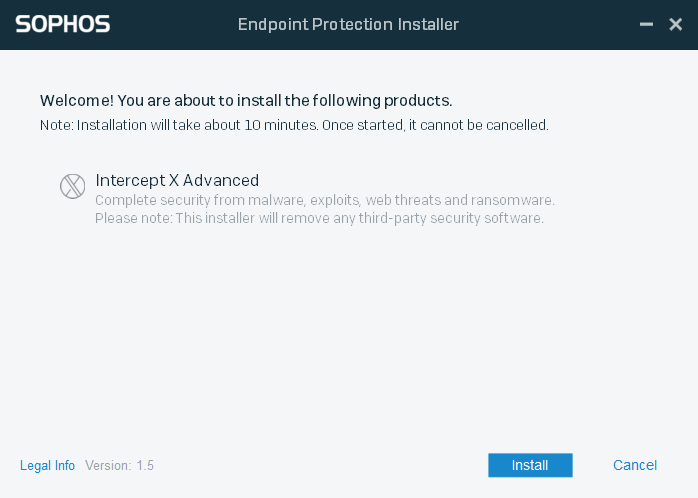The image size is (698, 498).
Task: Click the 'Complete security from malware' description line
Action: click(324, 201)
